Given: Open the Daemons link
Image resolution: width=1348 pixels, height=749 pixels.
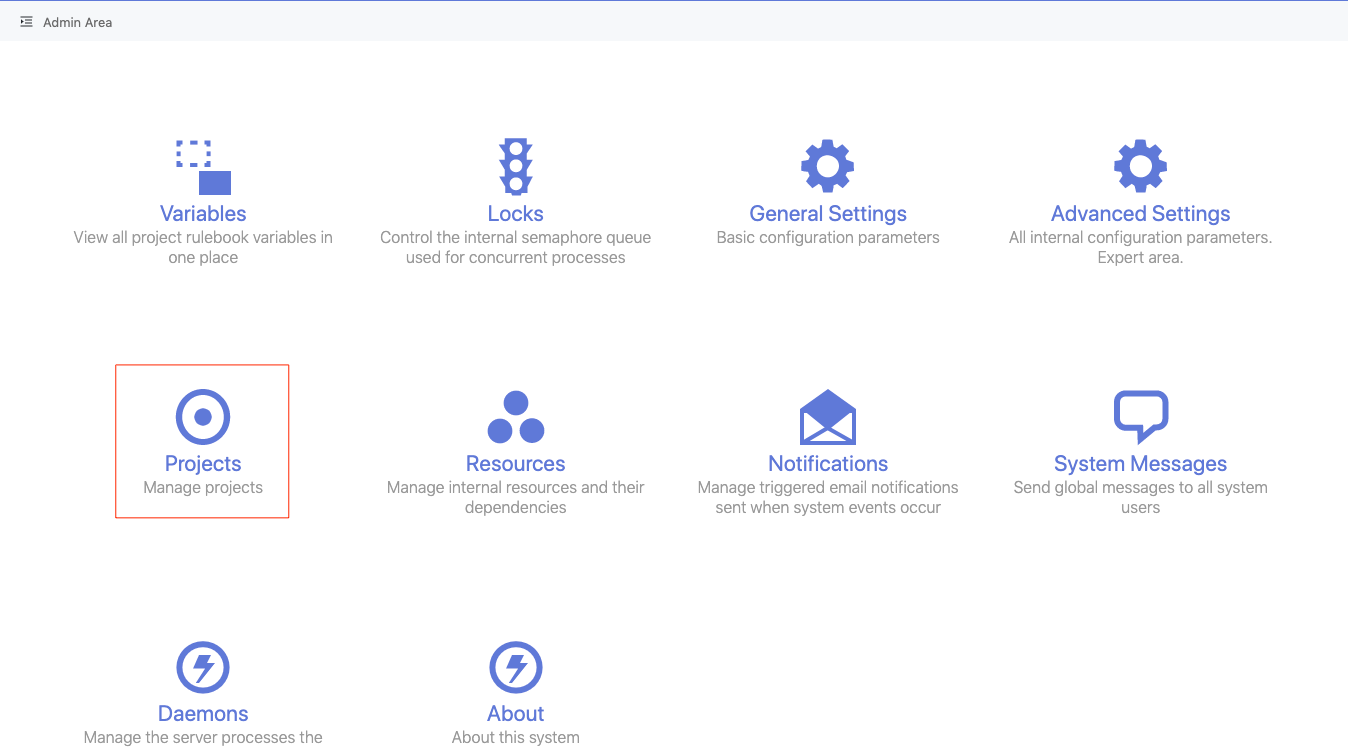Looking at the screenshot, I should click(x=203, y=713).
